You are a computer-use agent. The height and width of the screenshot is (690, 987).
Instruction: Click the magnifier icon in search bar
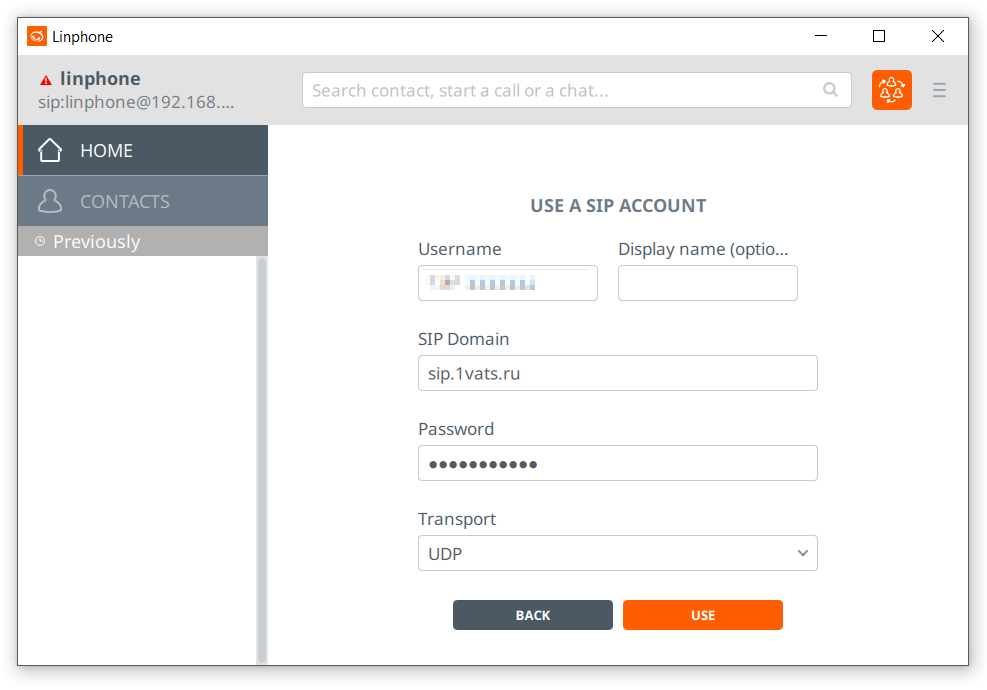click(x=830, y=90)
